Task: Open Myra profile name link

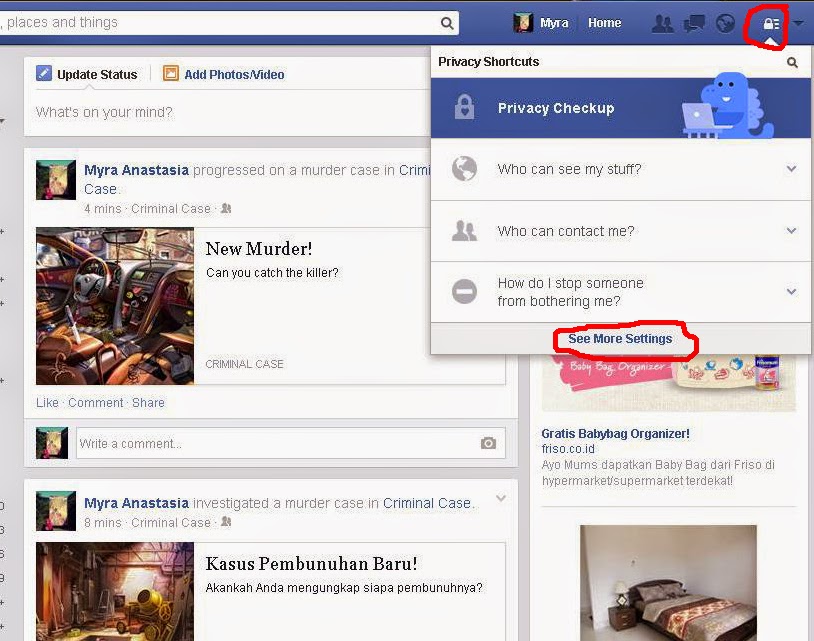Action: (x=554, y=23)
